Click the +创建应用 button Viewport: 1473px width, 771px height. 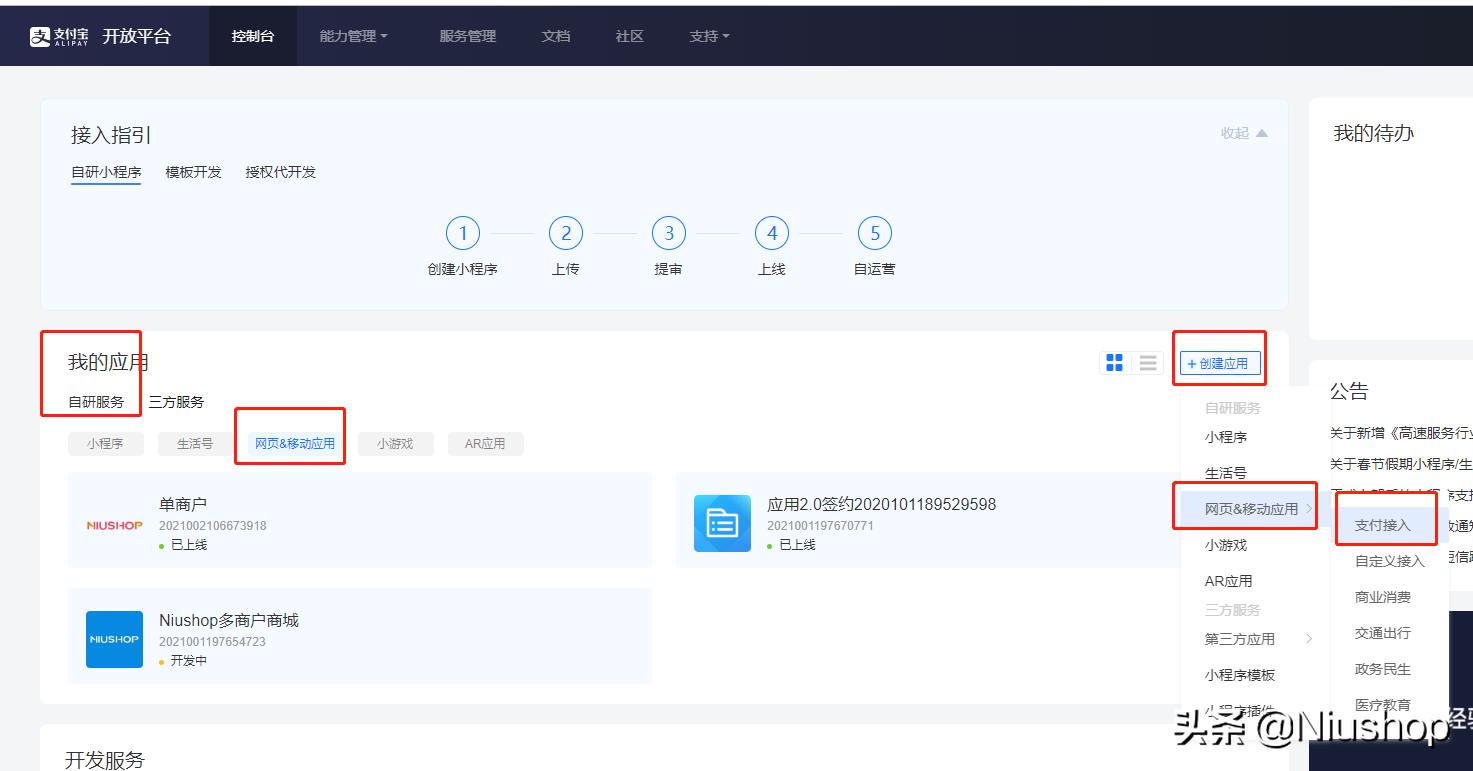(x=1219, y=365)
